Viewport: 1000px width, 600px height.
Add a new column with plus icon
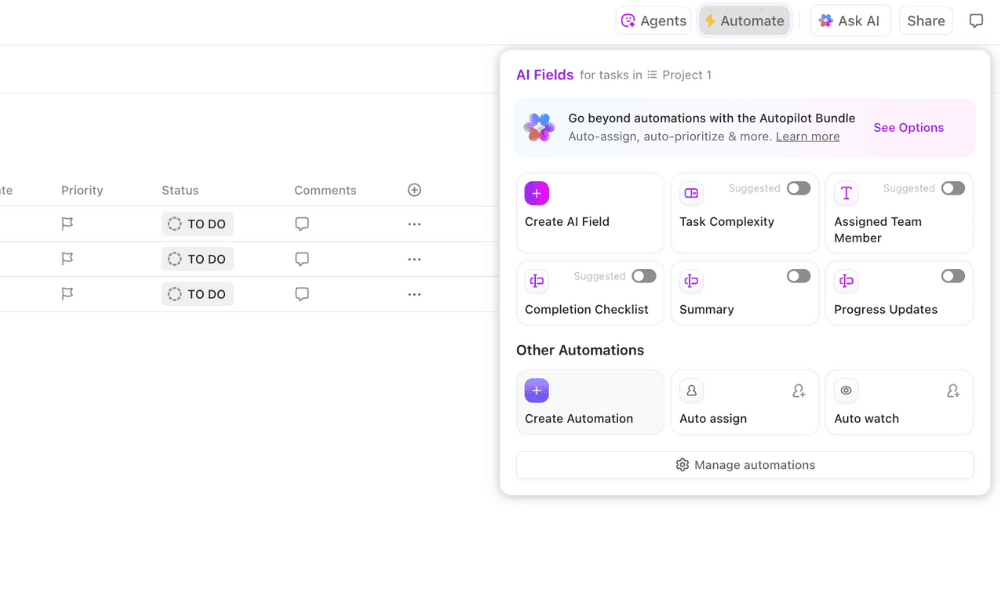click(414, 190)
